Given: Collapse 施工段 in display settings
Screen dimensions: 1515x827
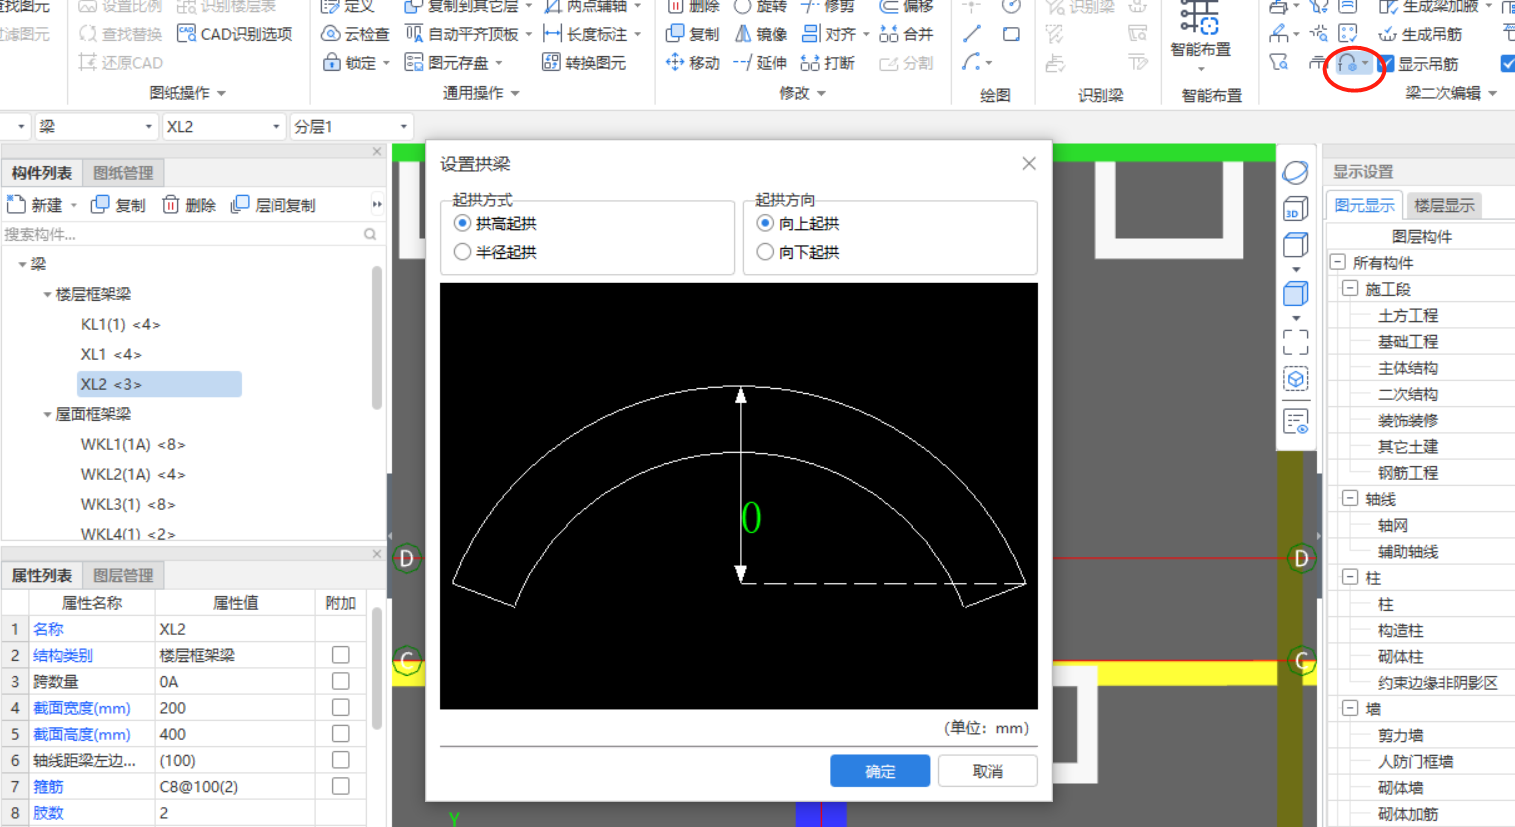Looking at the screenshot, I should [1350, 288].
